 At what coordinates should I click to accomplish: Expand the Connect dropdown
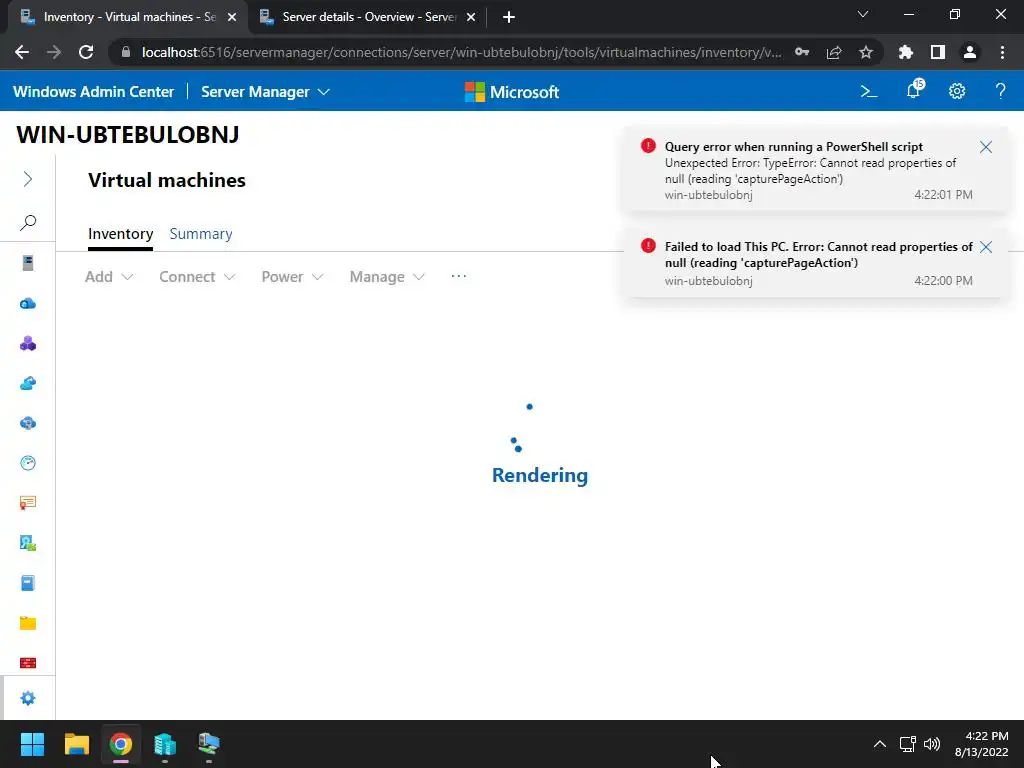pos(197,277)
